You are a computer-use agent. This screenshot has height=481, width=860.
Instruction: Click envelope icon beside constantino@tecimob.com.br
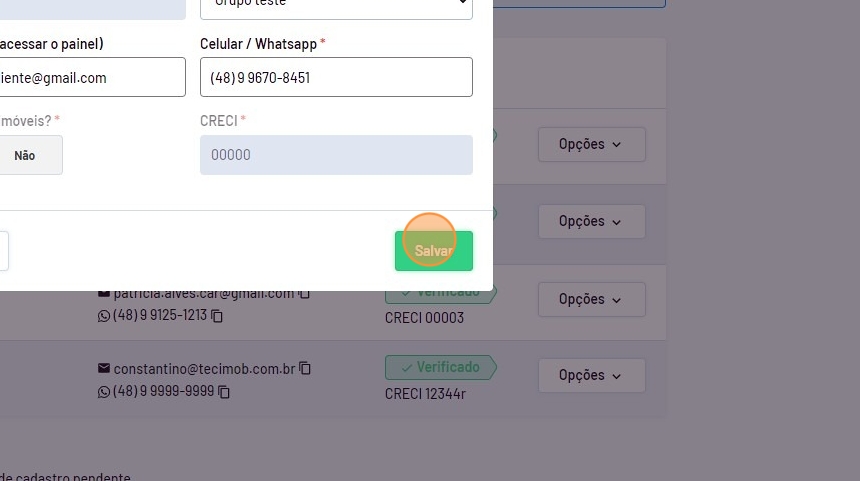click(104, 369)
